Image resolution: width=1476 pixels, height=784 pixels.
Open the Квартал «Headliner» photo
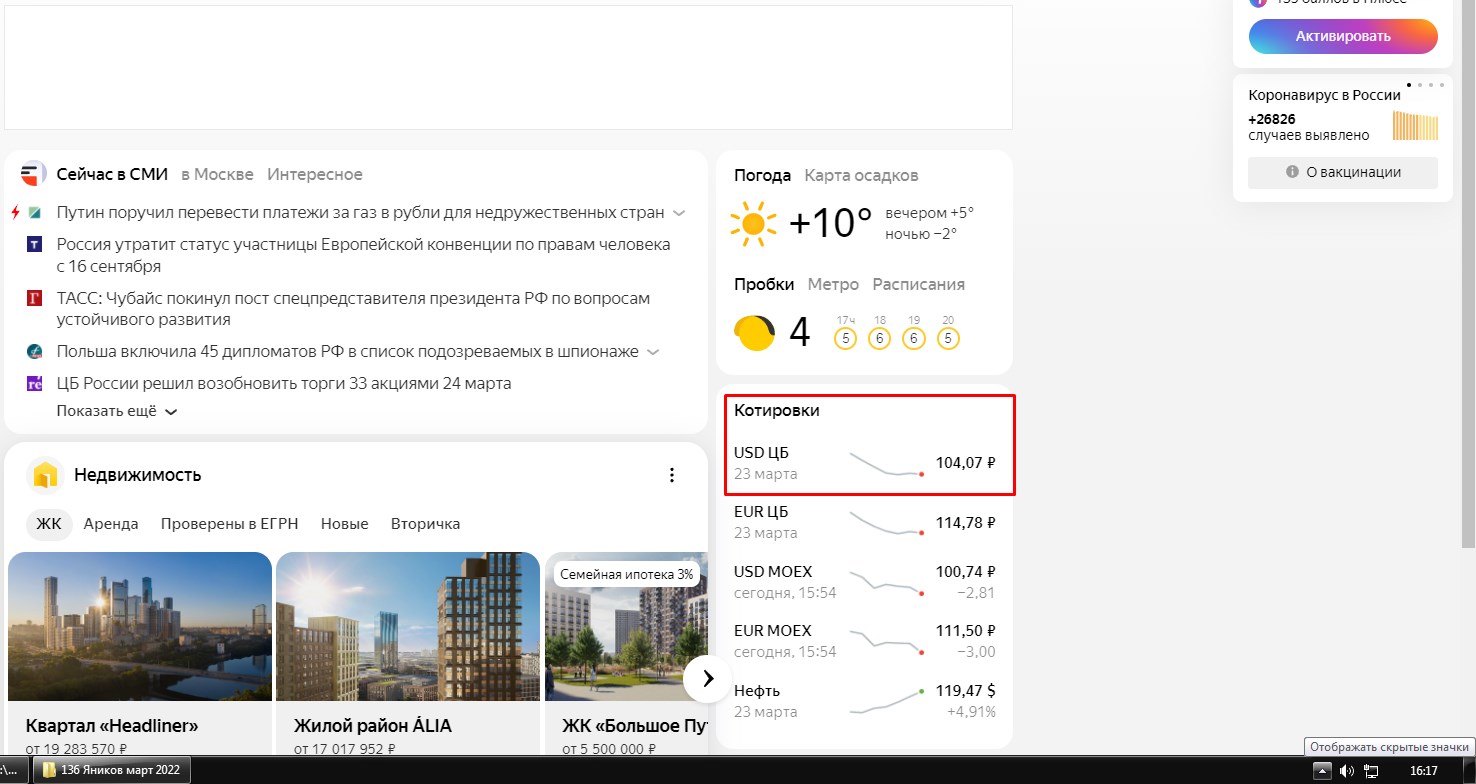(140, 626)
